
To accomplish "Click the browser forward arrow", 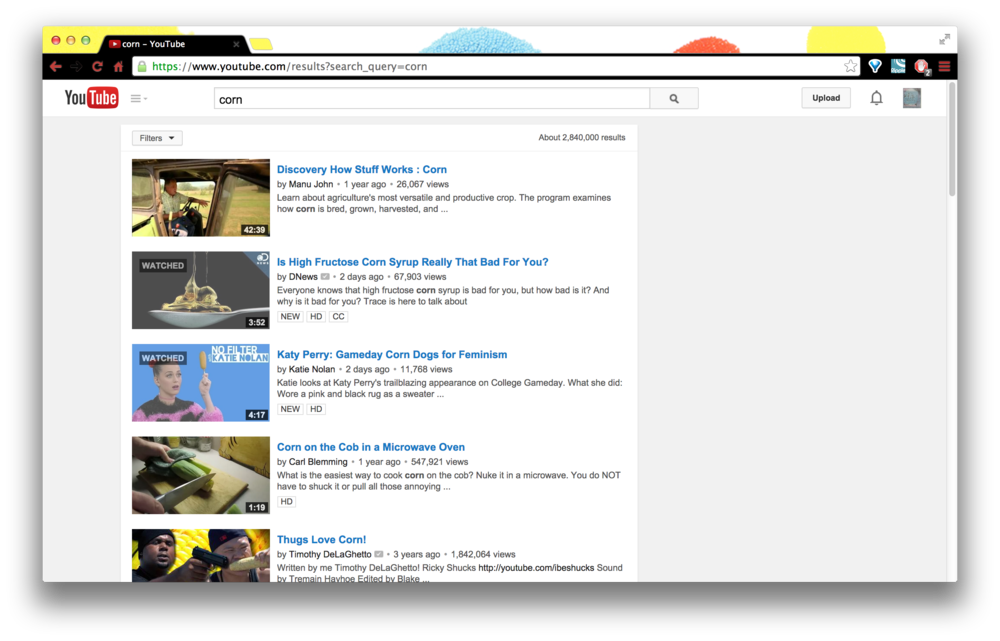I will [x=77, y=66].
